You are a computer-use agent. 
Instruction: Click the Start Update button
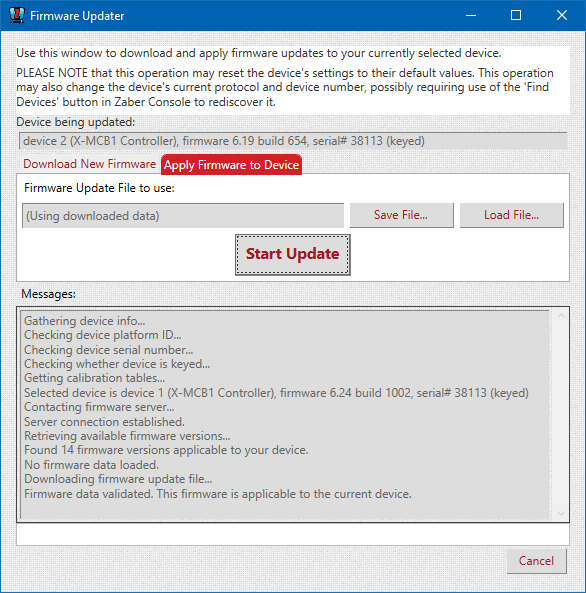(x=292, y=254)
